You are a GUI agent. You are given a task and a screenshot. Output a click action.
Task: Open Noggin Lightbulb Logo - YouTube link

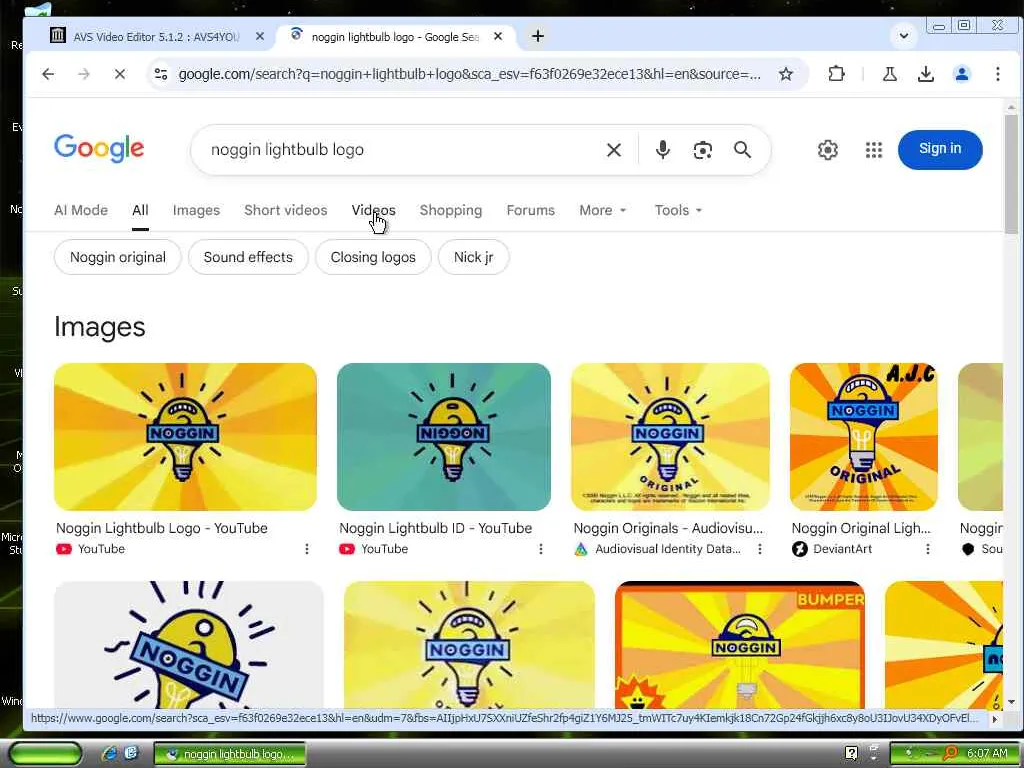[161, 528]
